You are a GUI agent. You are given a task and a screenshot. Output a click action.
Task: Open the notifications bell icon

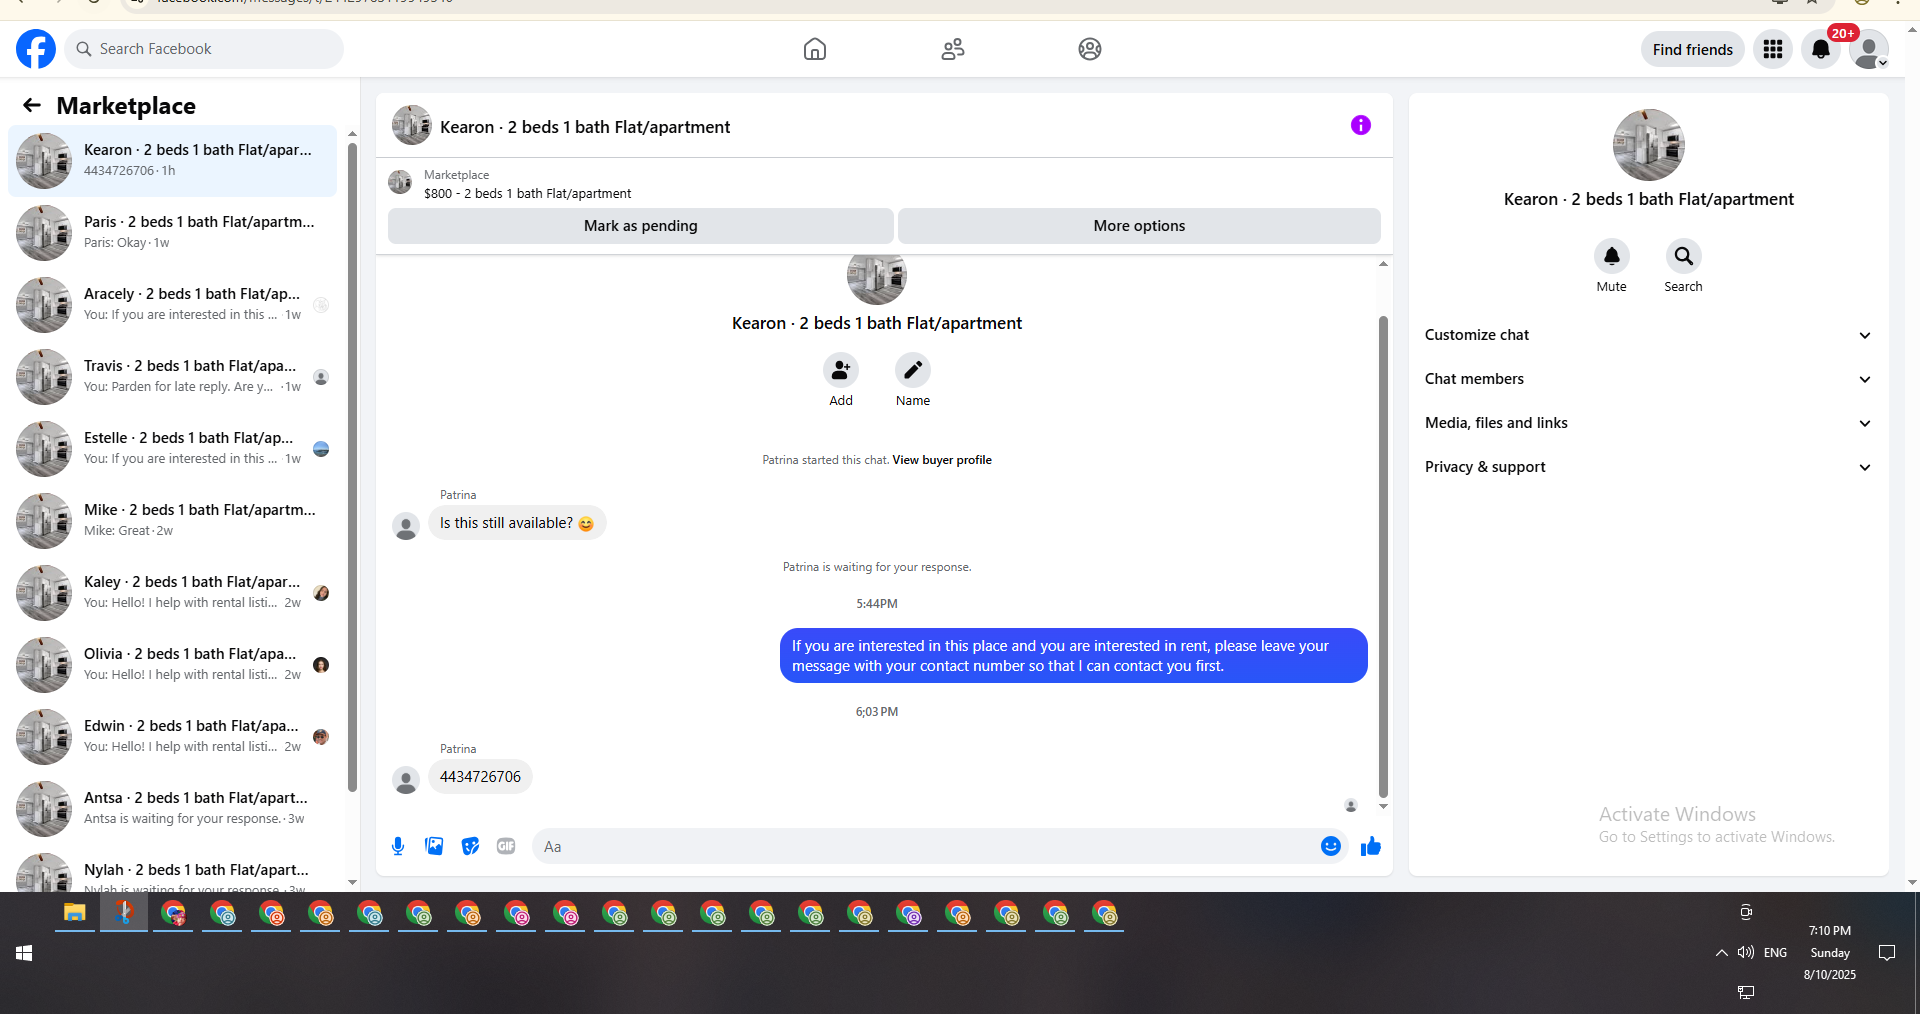(x=1821, y=49)
